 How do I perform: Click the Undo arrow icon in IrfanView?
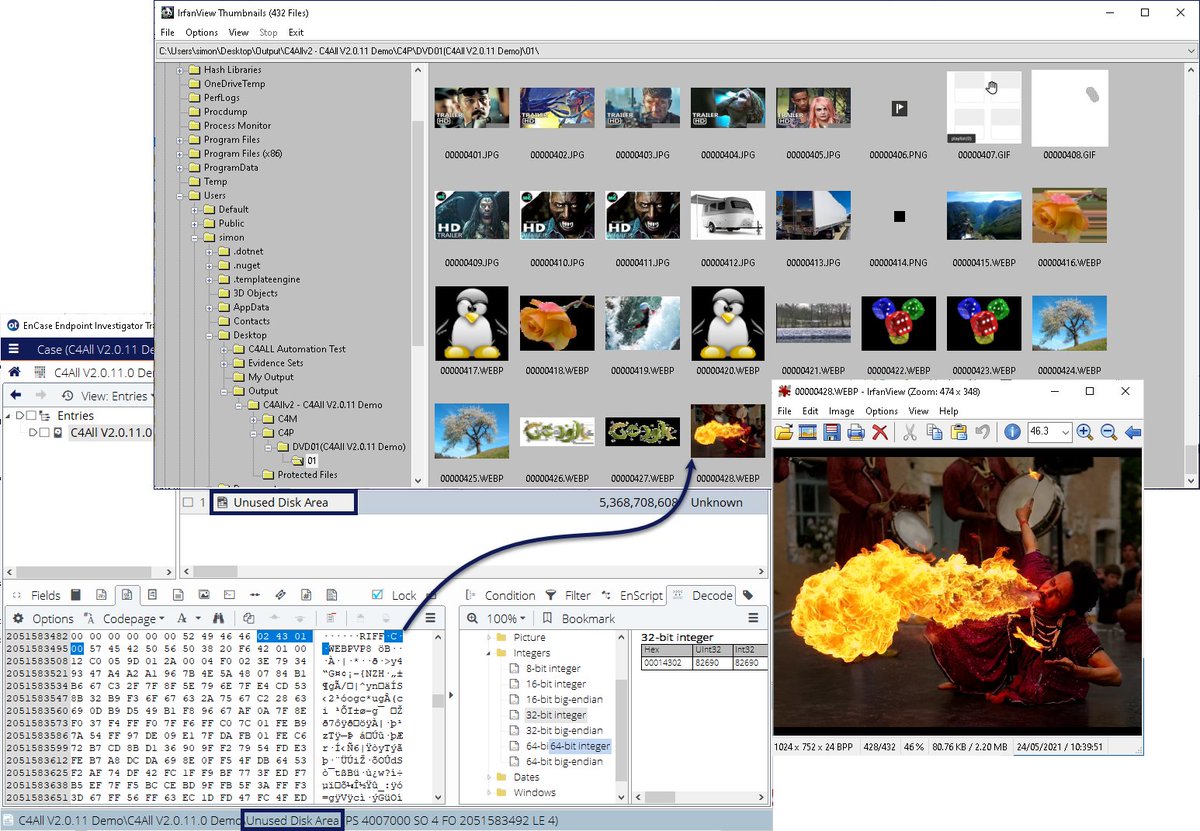(982, 432)
